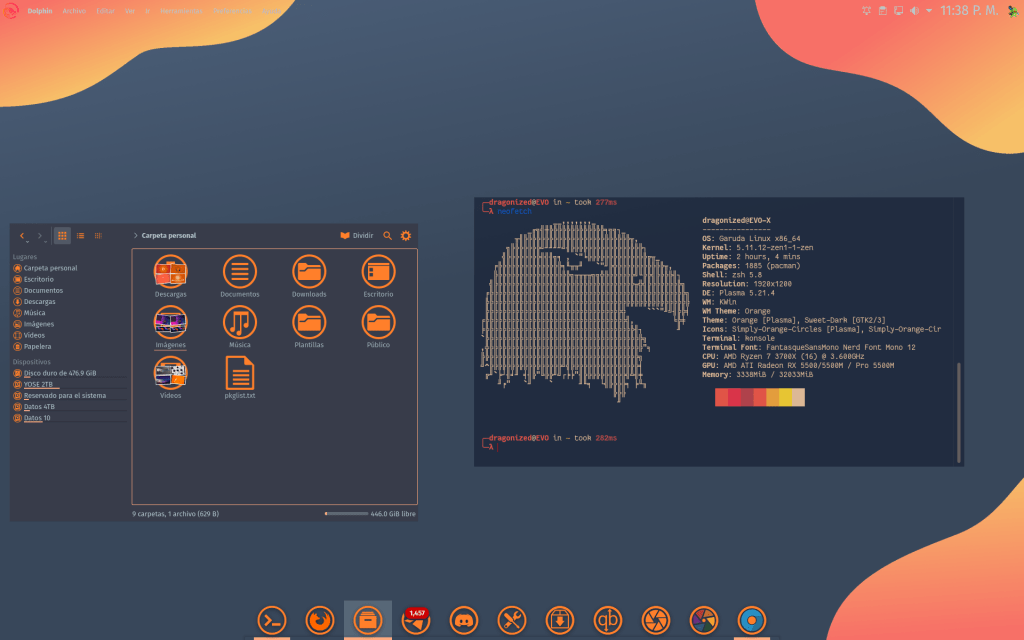
Task: Click the free disk space bar in Dolphin
Action: click(x=346, y=514)
